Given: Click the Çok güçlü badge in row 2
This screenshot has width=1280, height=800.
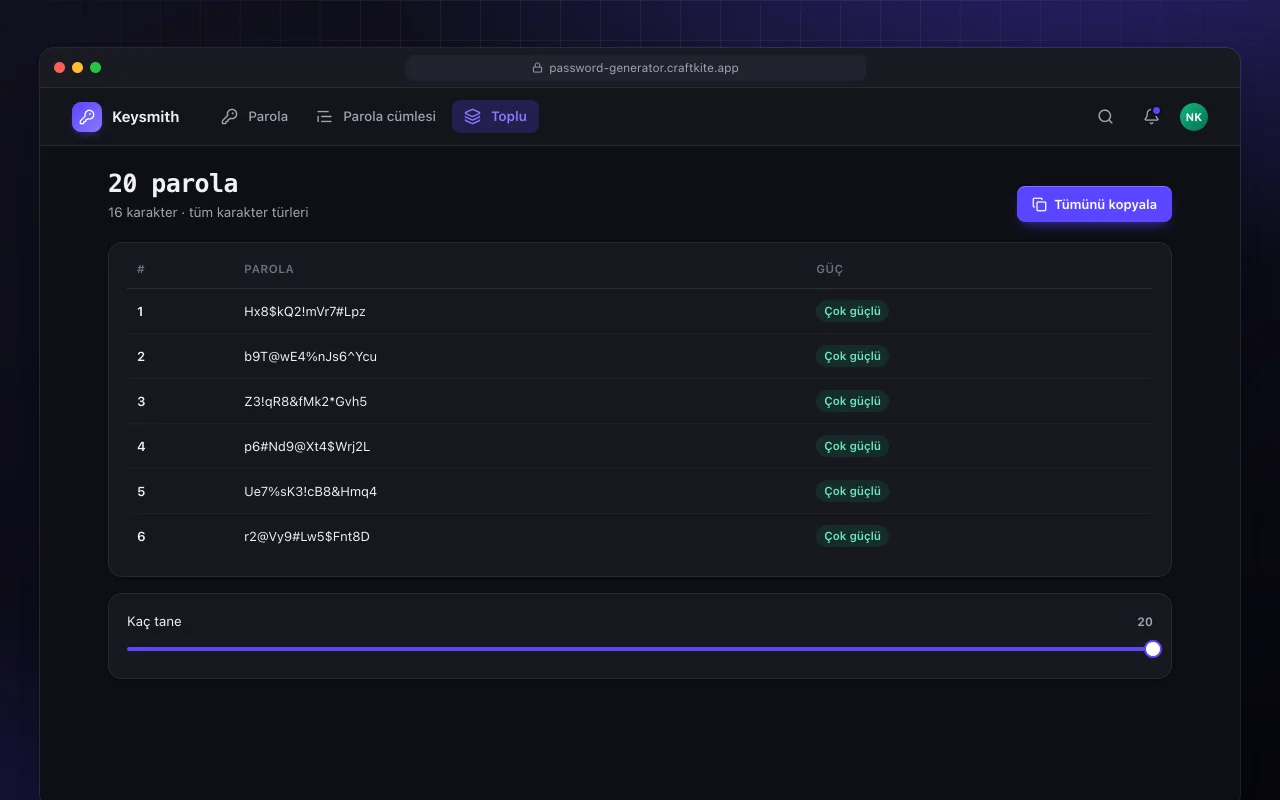Looking at the screenshot, I should (852, 356).
